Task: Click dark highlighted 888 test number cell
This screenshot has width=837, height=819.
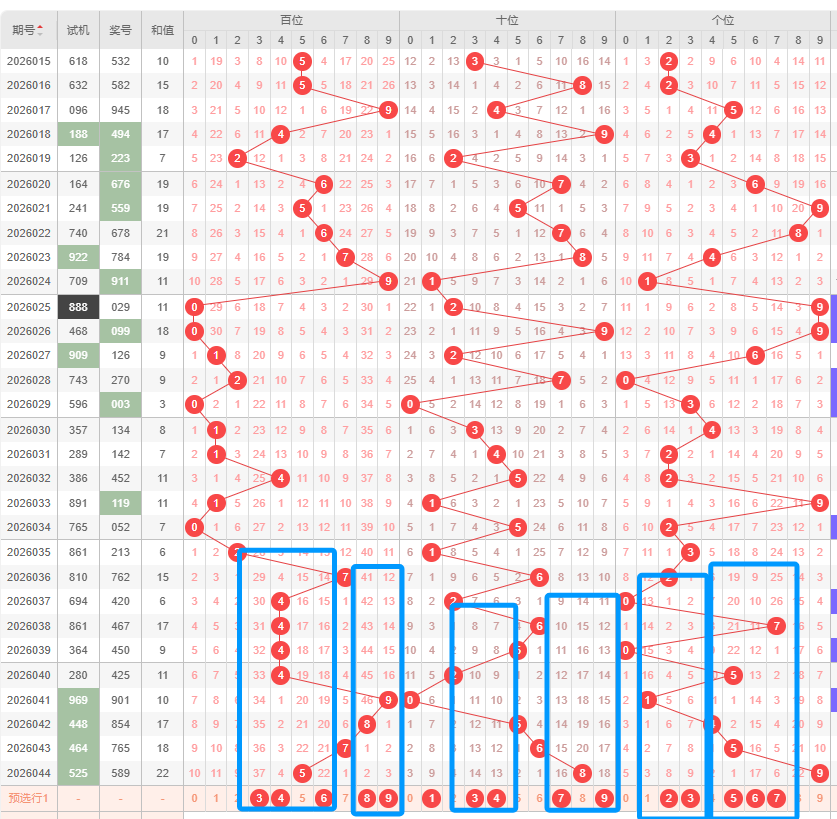Action: click(78, 306)
